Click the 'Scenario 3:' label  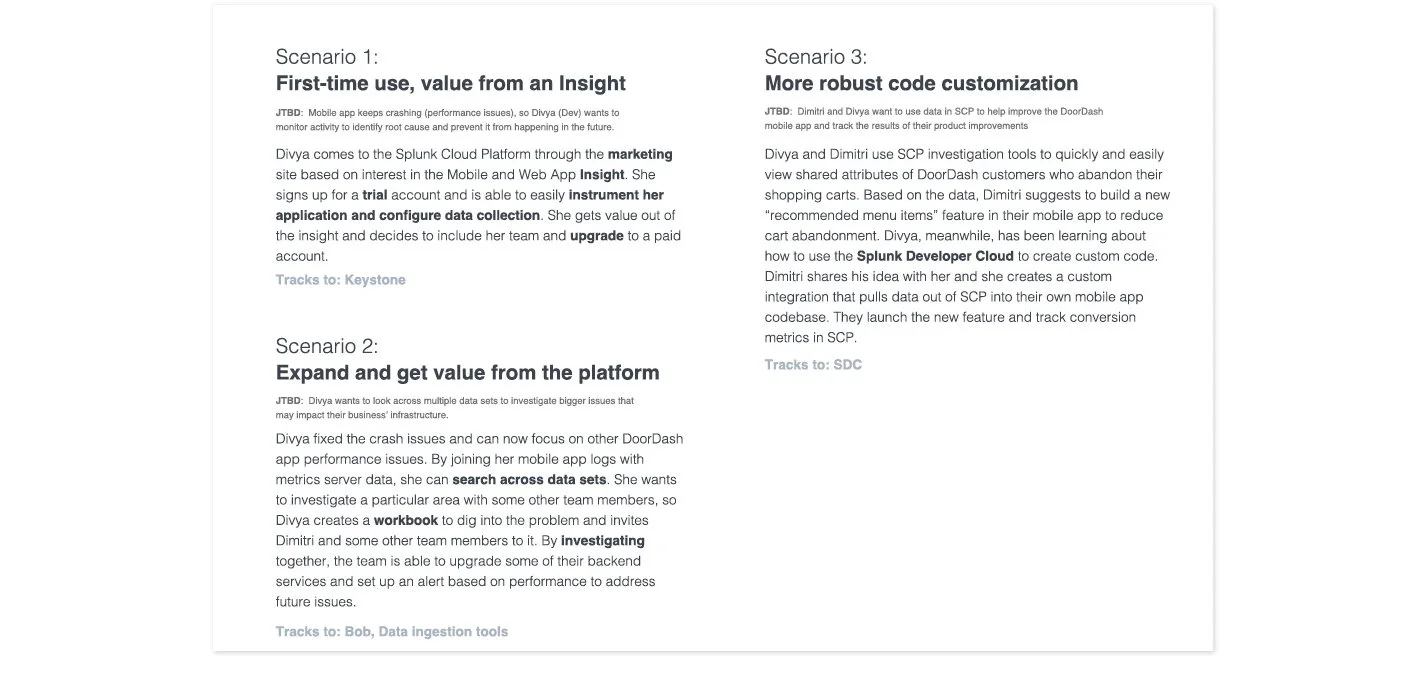[816, 56]
